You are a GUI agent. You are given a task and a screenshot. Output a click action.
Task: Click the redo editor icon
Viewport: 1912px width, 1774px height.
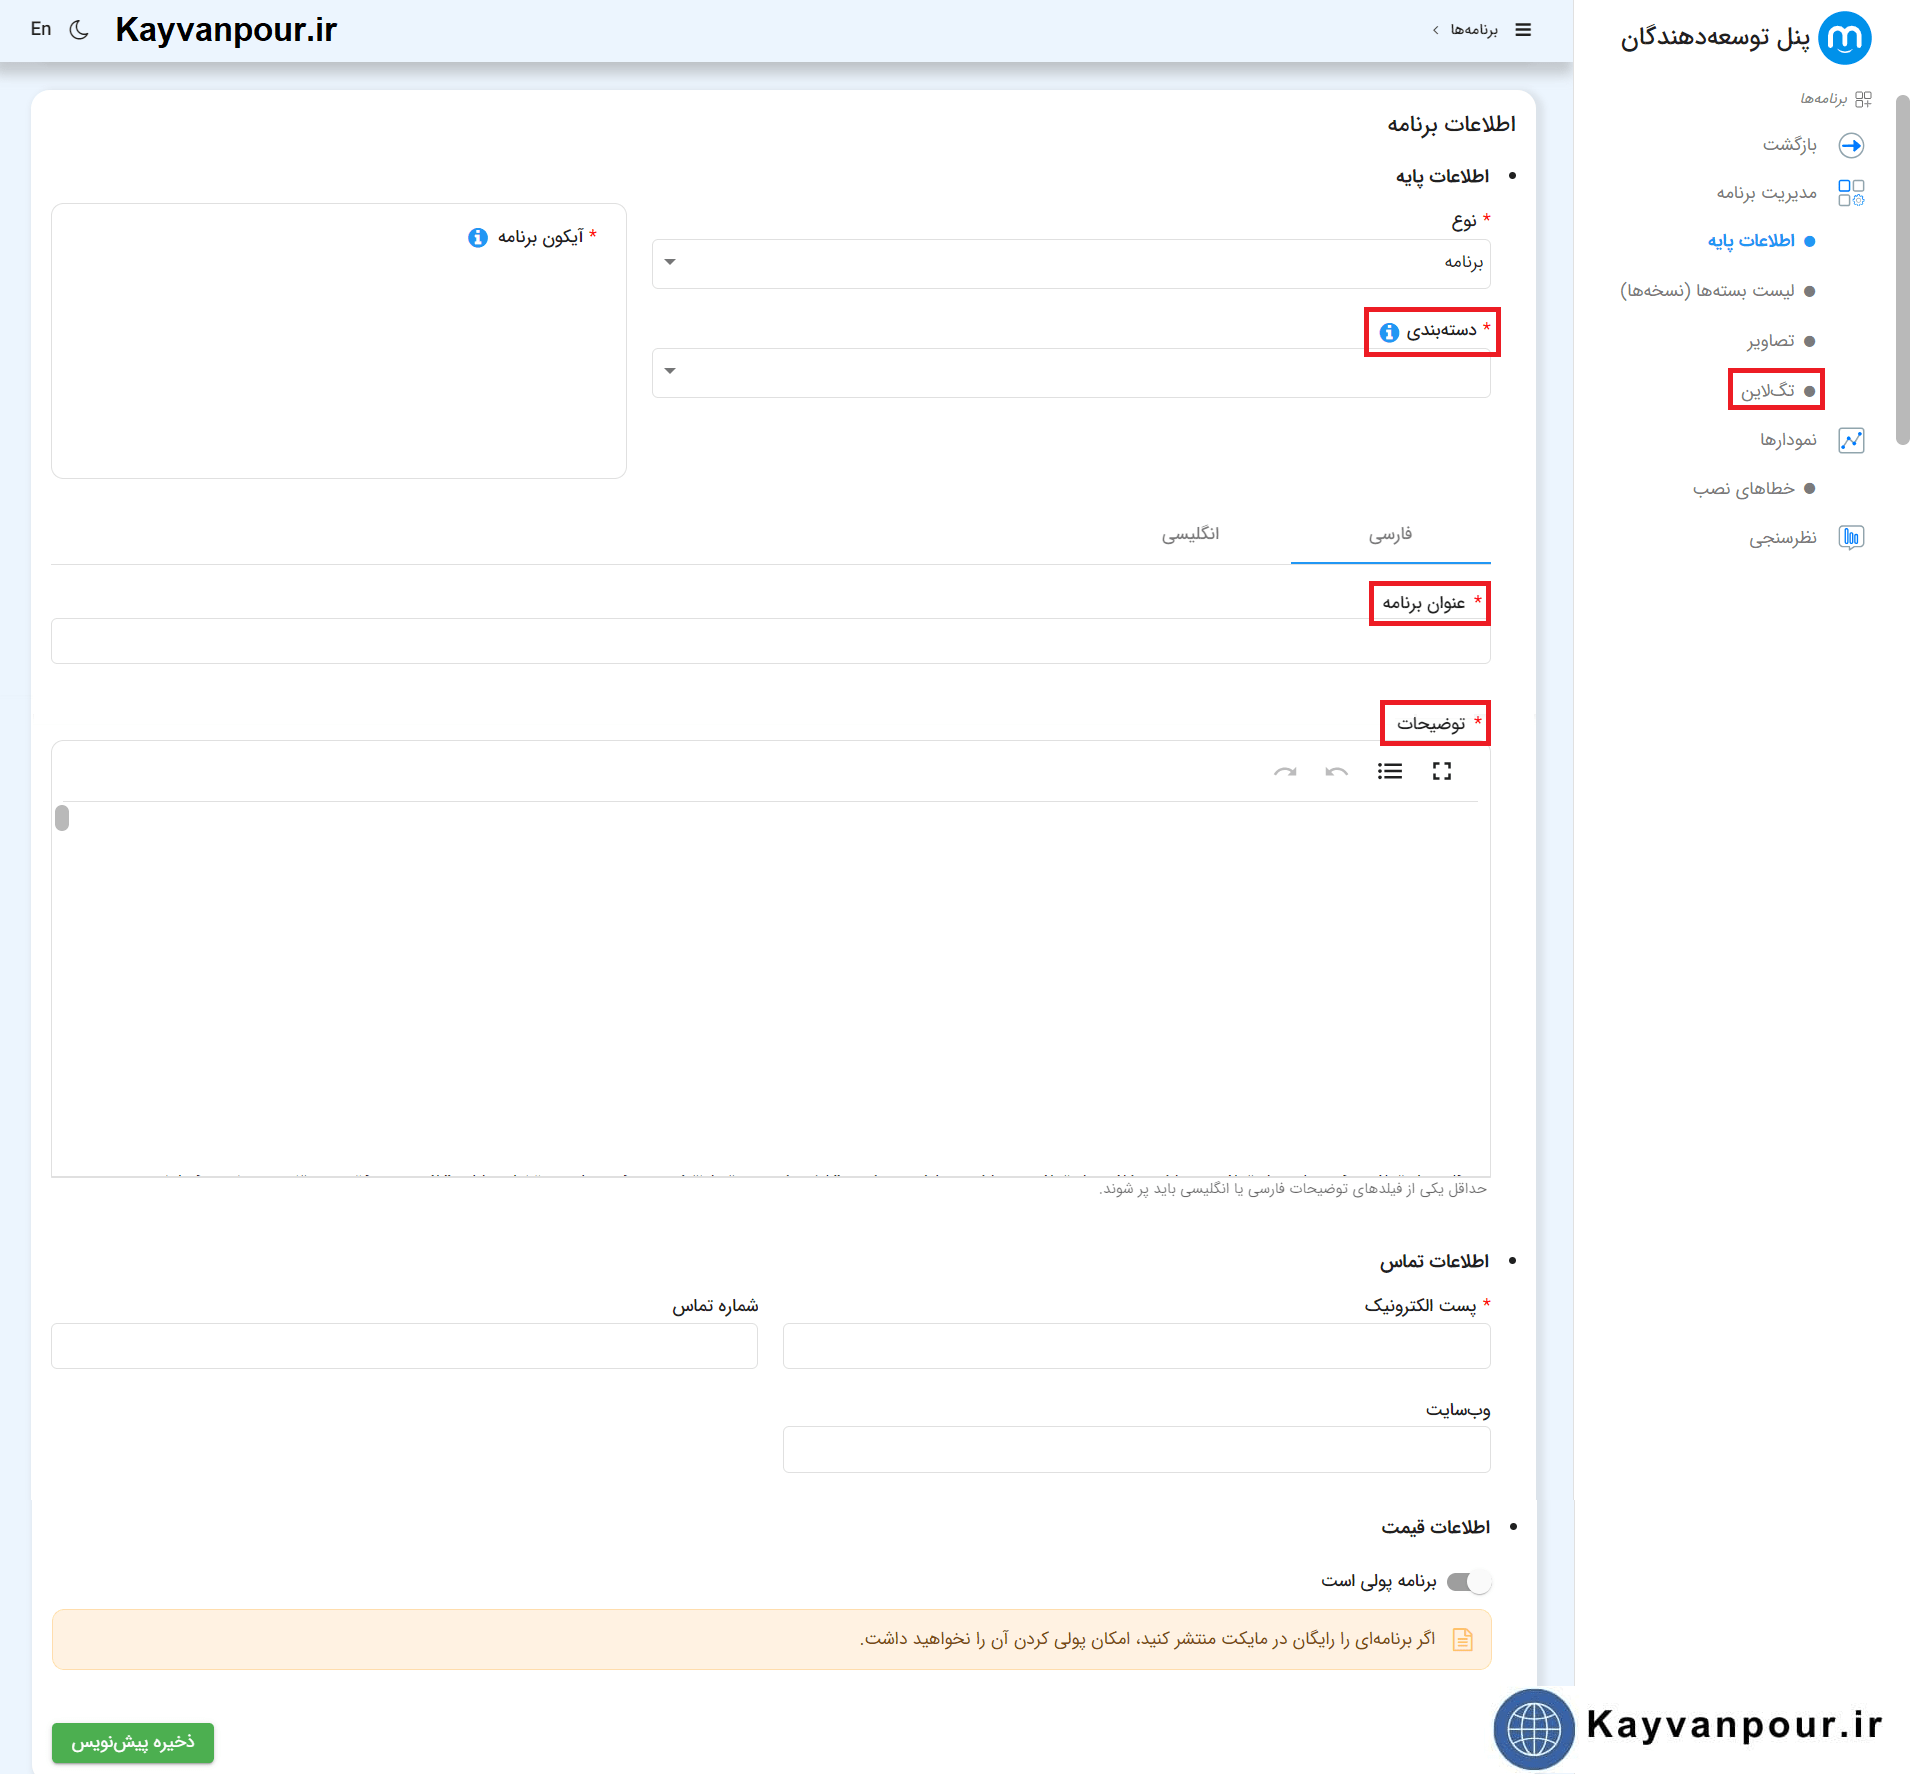point(1285,771)
